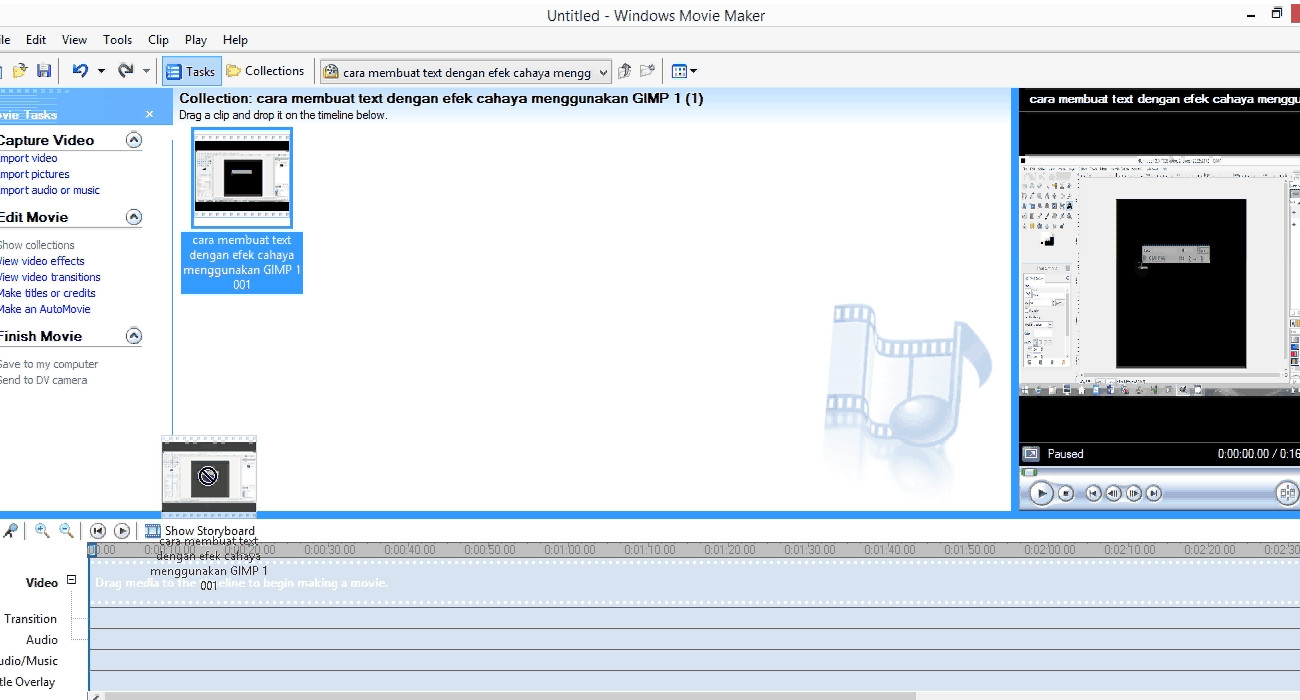The width and height of the screenshot is (1300, 700).
Task: Click the 0:02:00.00 mark on timeline ruler
Action: pyautogui.click(x=1049, y=550)
